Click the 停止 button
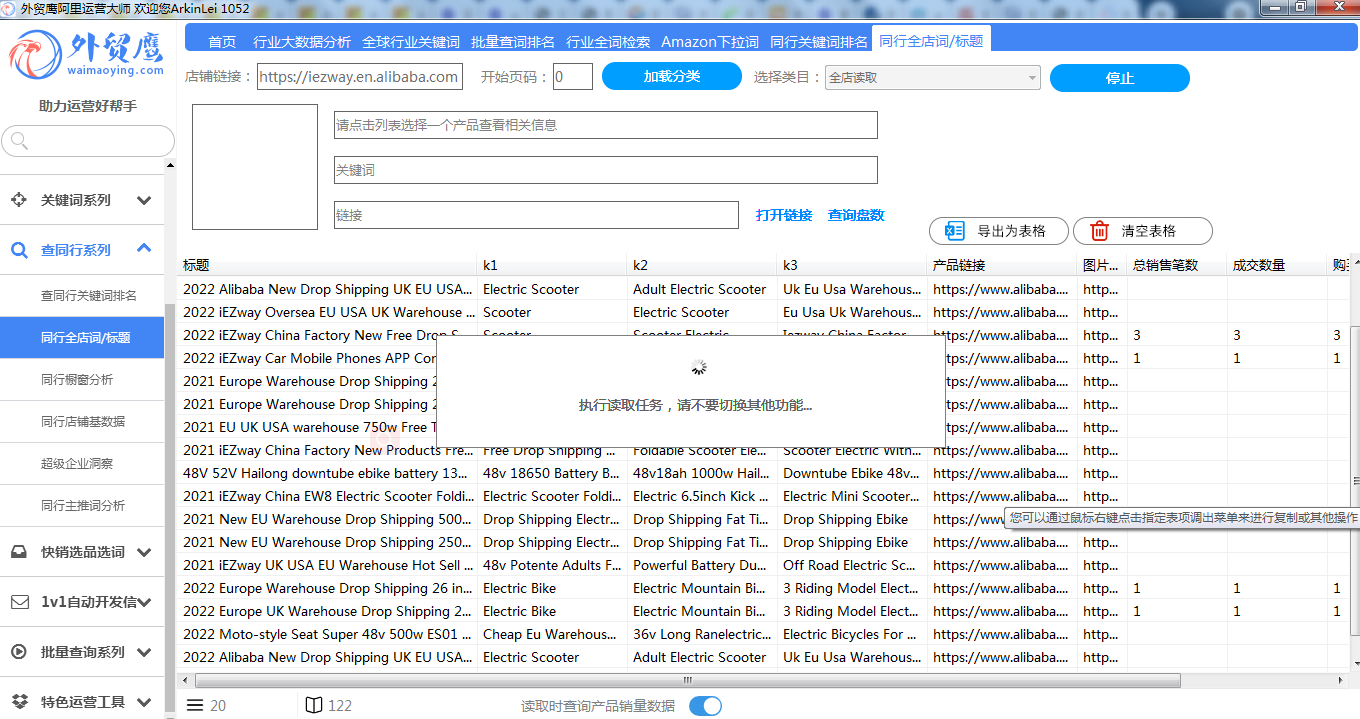 (x=1120, y=78)
